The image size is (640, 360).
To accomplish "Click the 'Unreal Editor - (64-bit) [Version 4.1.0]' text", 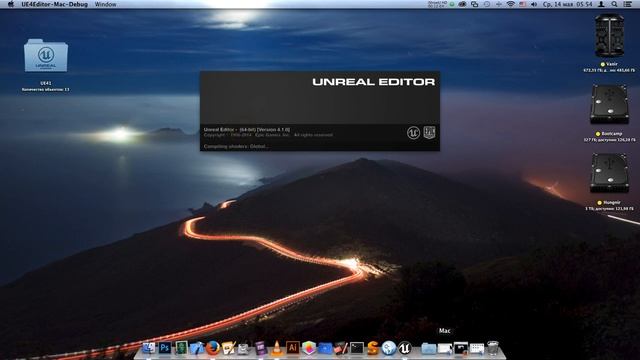I will tap(247, 129).
